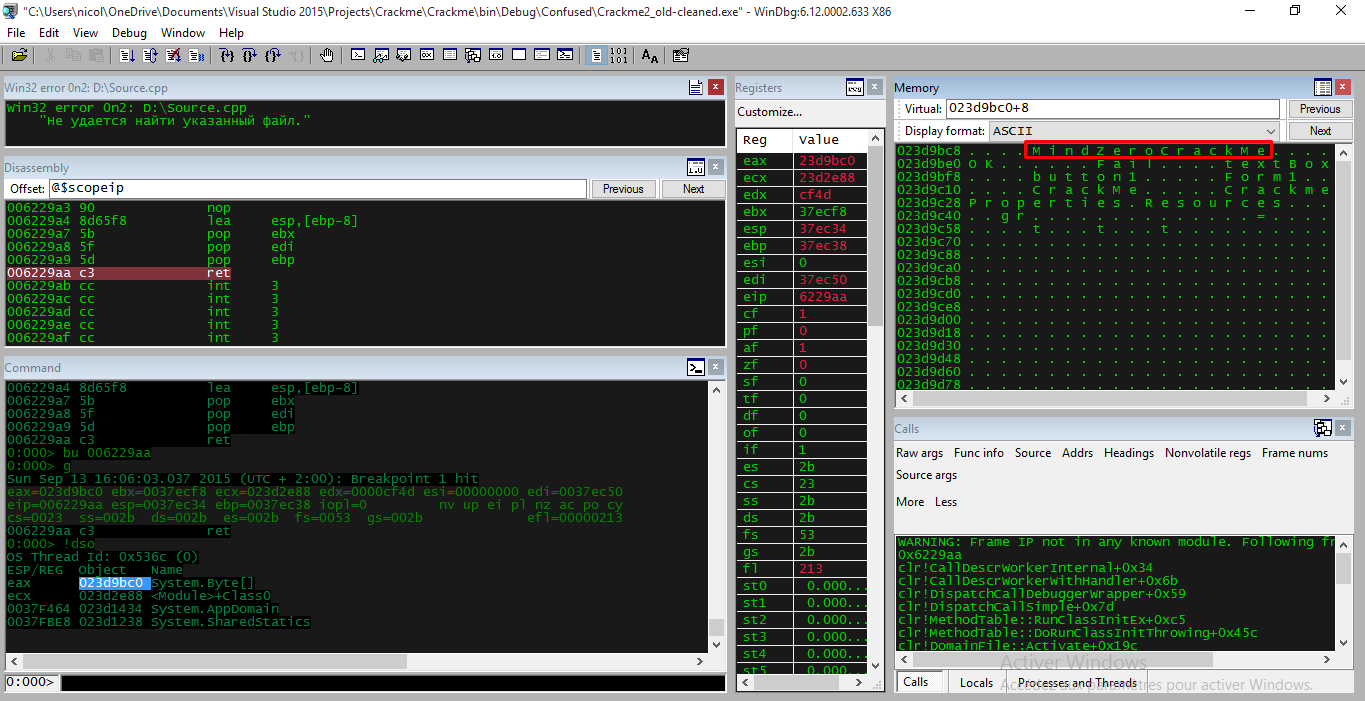Open the Call Stack window via toolbar icon
This screenshot has height=701, width=1365.
pos(473,56)
